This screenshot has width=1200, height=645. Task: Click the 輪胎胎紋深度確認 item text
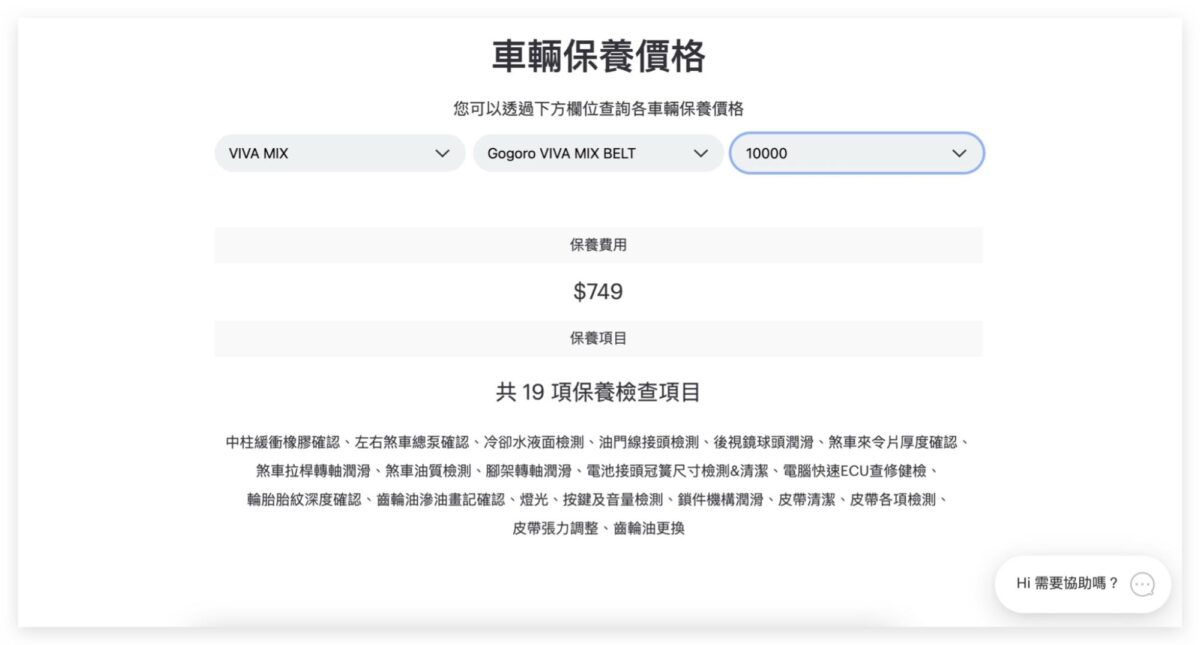tap(304, 500)
